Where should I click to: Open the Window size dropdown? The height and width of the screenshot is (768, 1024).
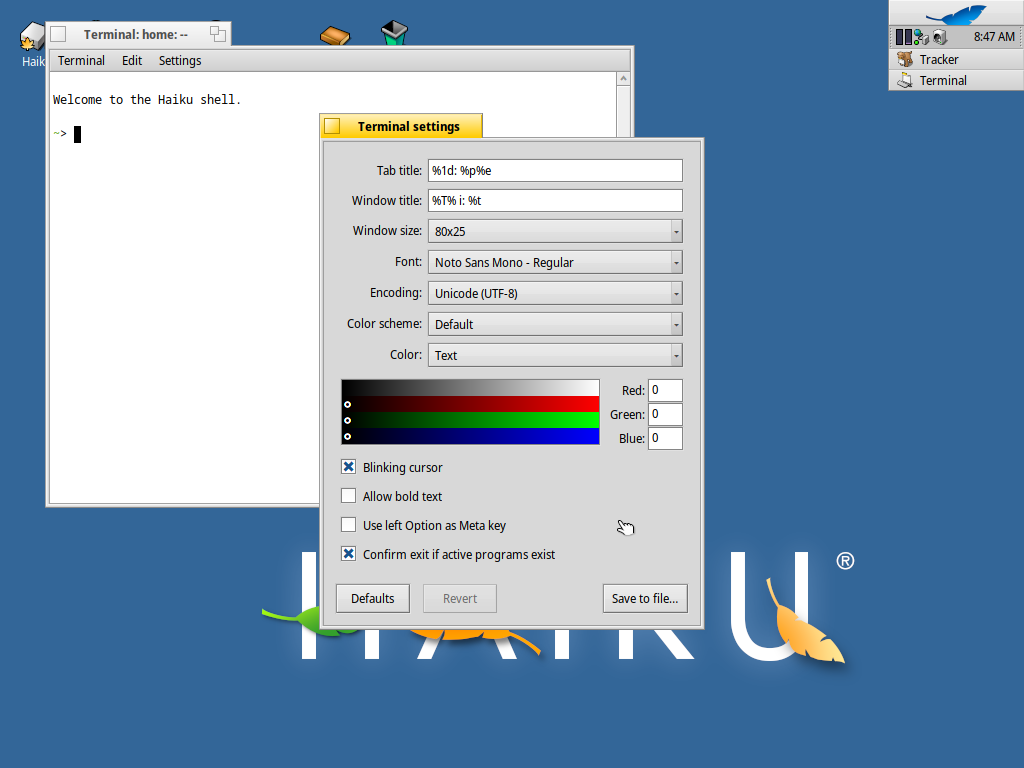tap(555, 231)
